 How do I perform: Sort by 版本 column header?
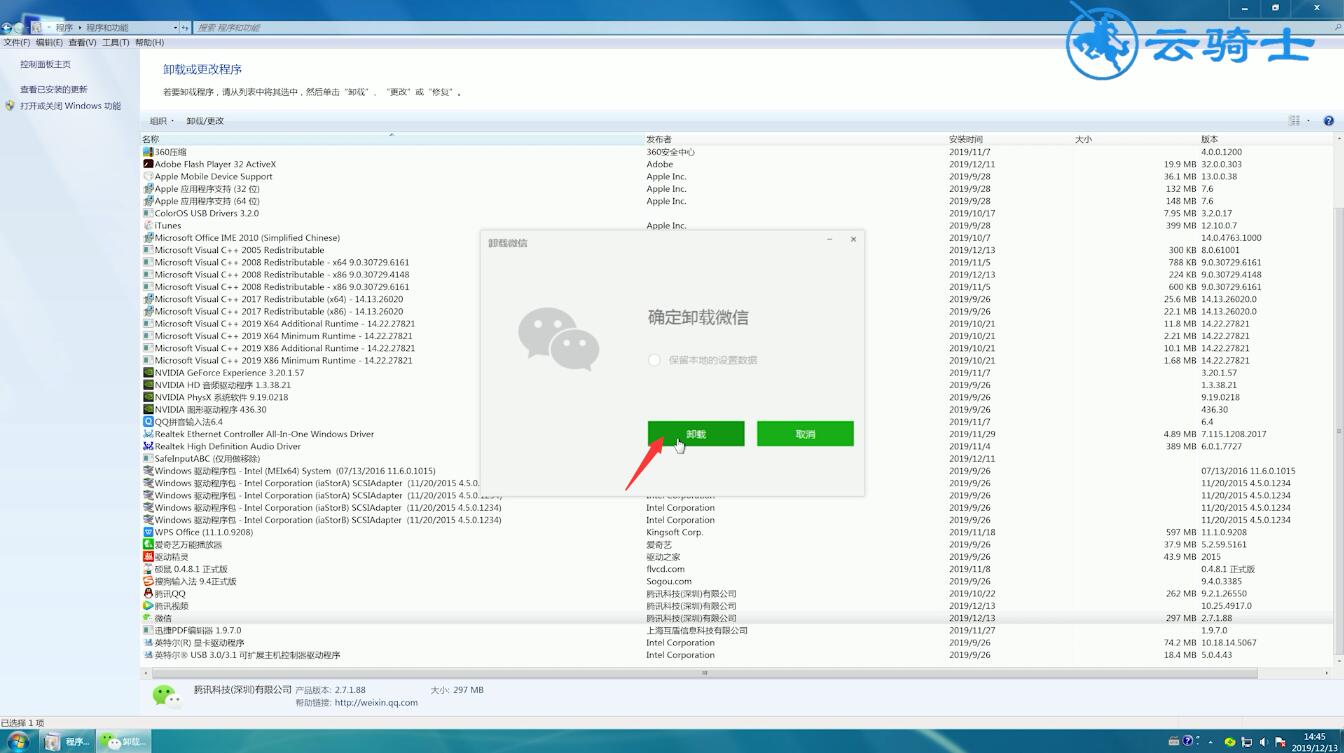[x=1210, y=139]
